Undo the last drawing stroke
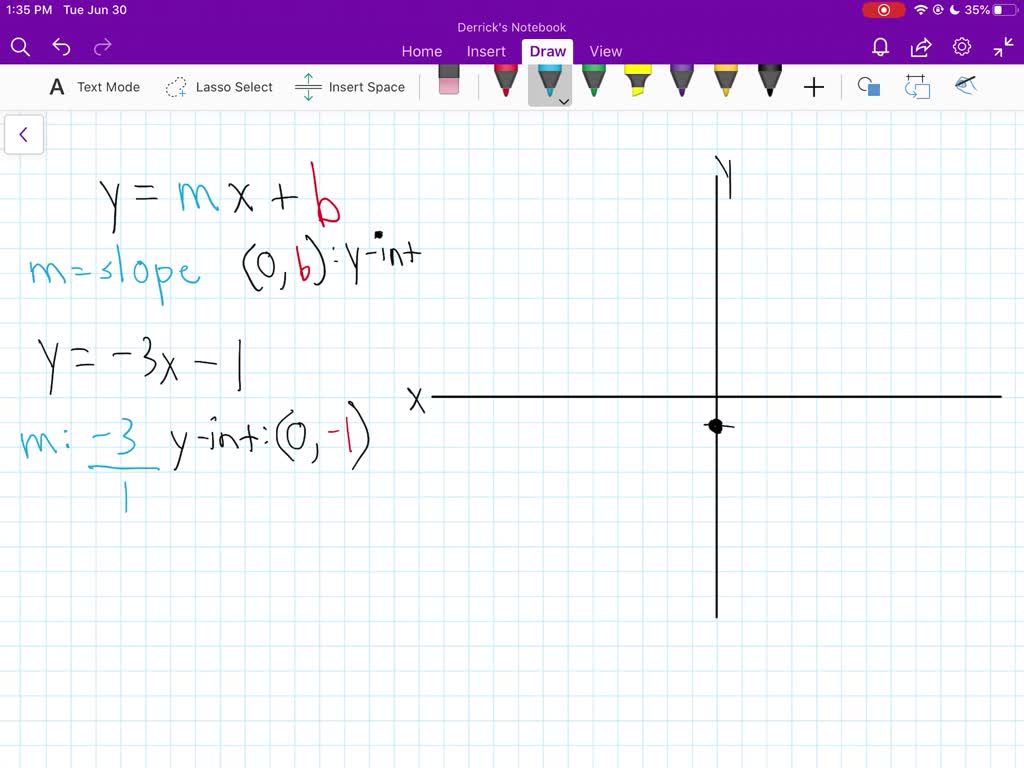This screenshot has width=1024, height=768. point(61,46)
